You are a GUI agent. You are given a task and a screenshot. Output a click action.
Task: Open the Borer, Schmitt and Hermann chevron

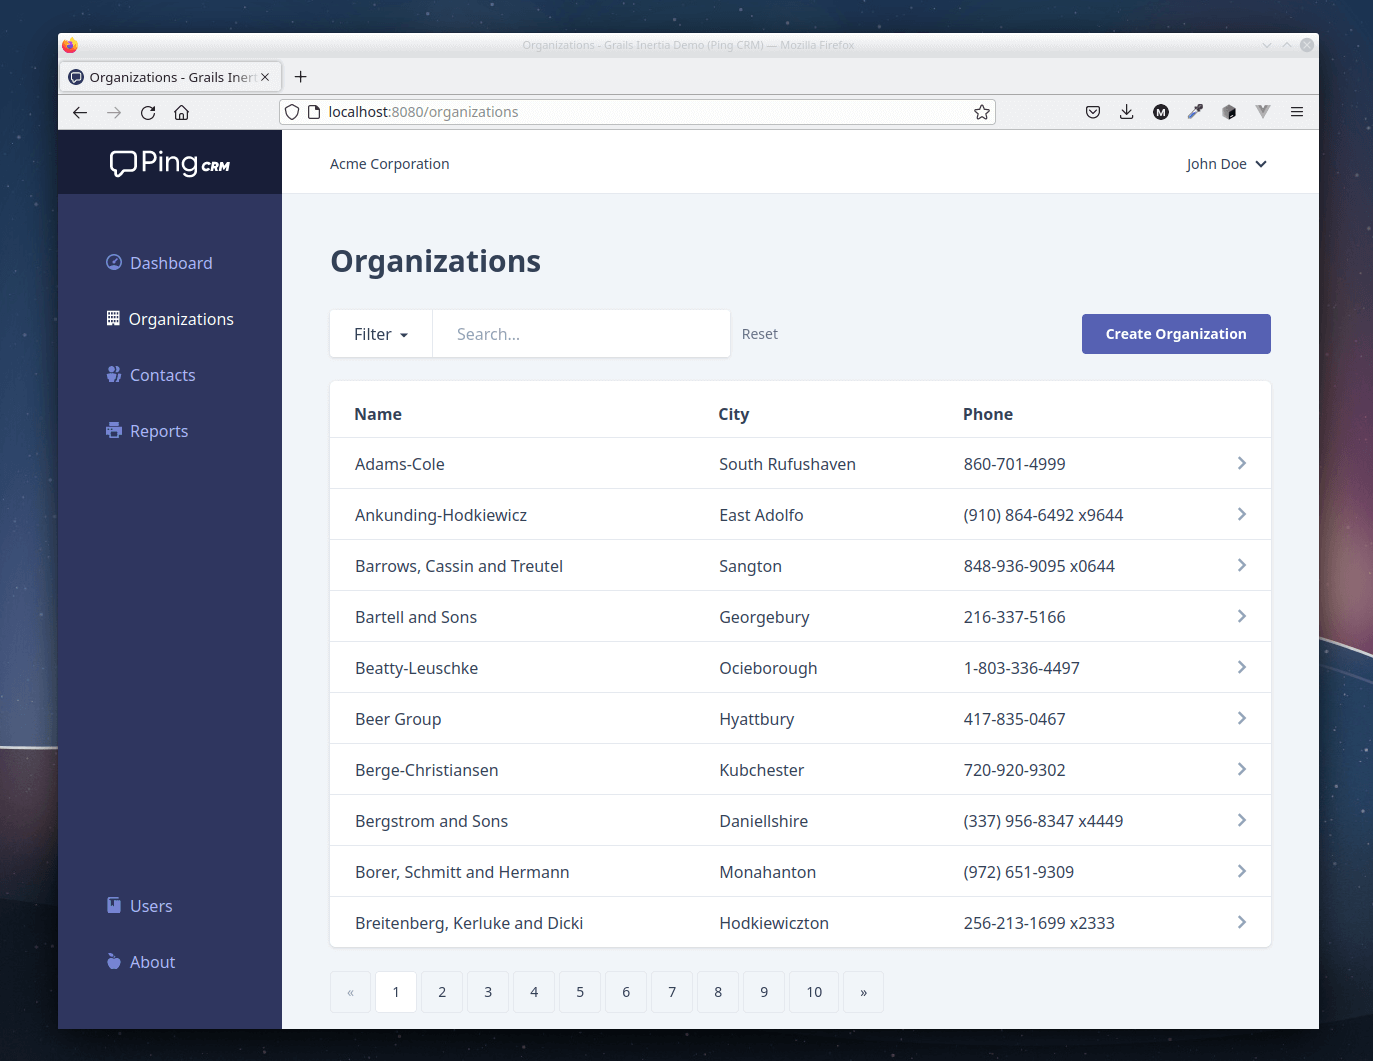point(1242,871)
